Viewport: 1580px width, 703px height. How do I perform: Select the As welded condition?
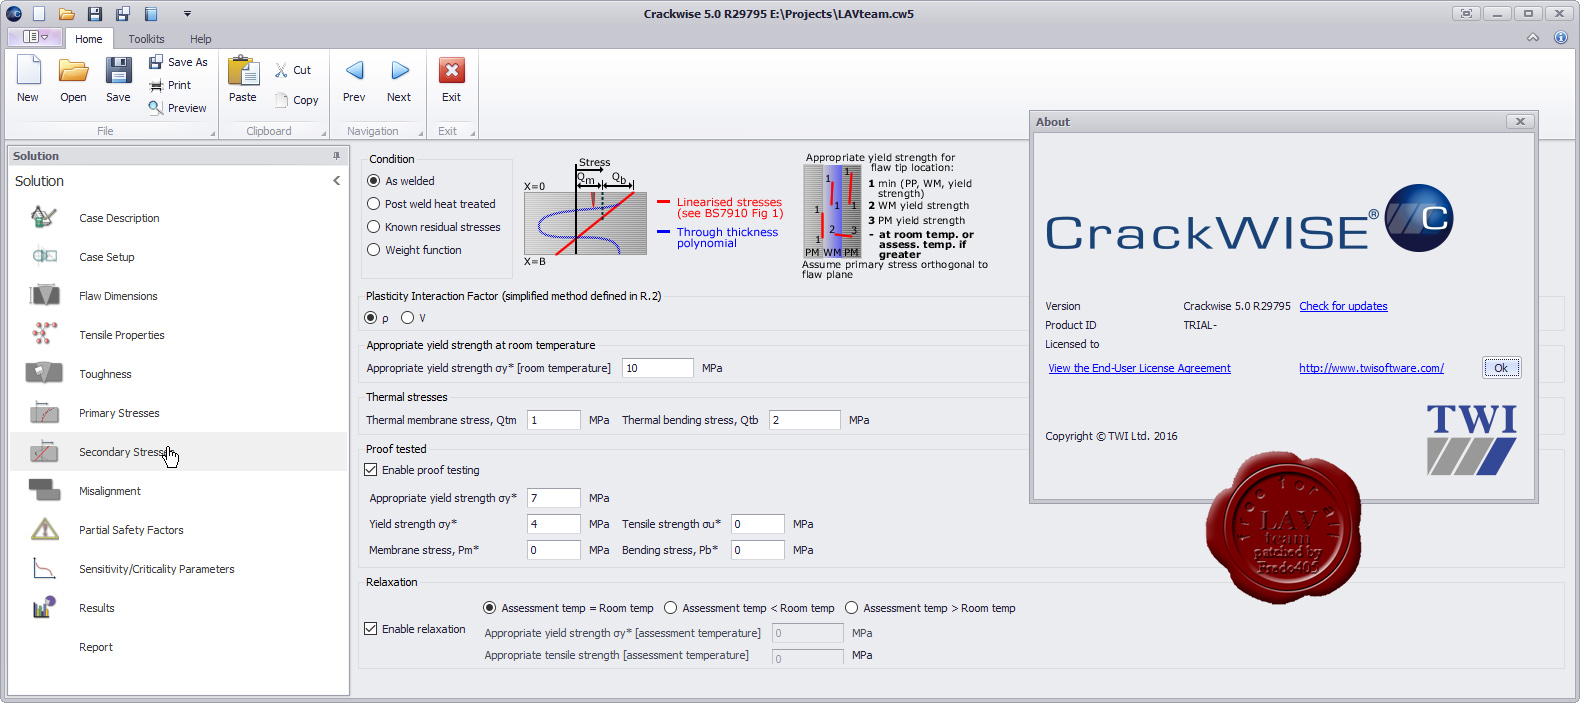tap(373, 181)
